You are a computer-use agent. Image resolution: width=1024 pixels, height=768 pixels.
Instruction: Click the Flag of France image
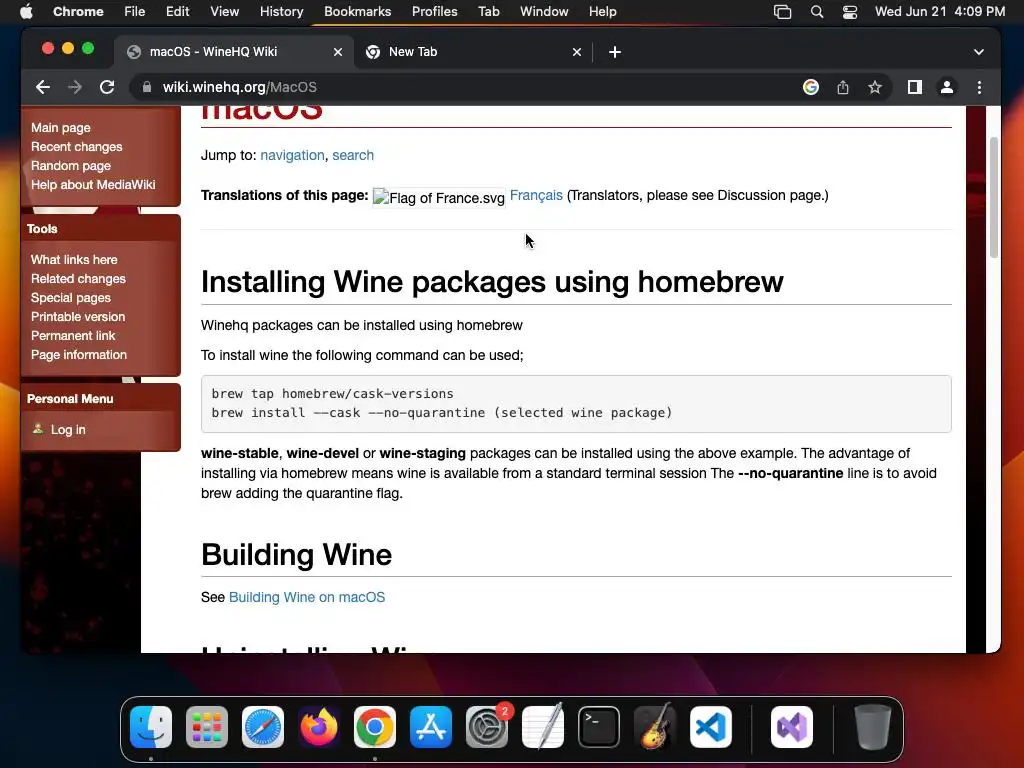pos(438,198)
